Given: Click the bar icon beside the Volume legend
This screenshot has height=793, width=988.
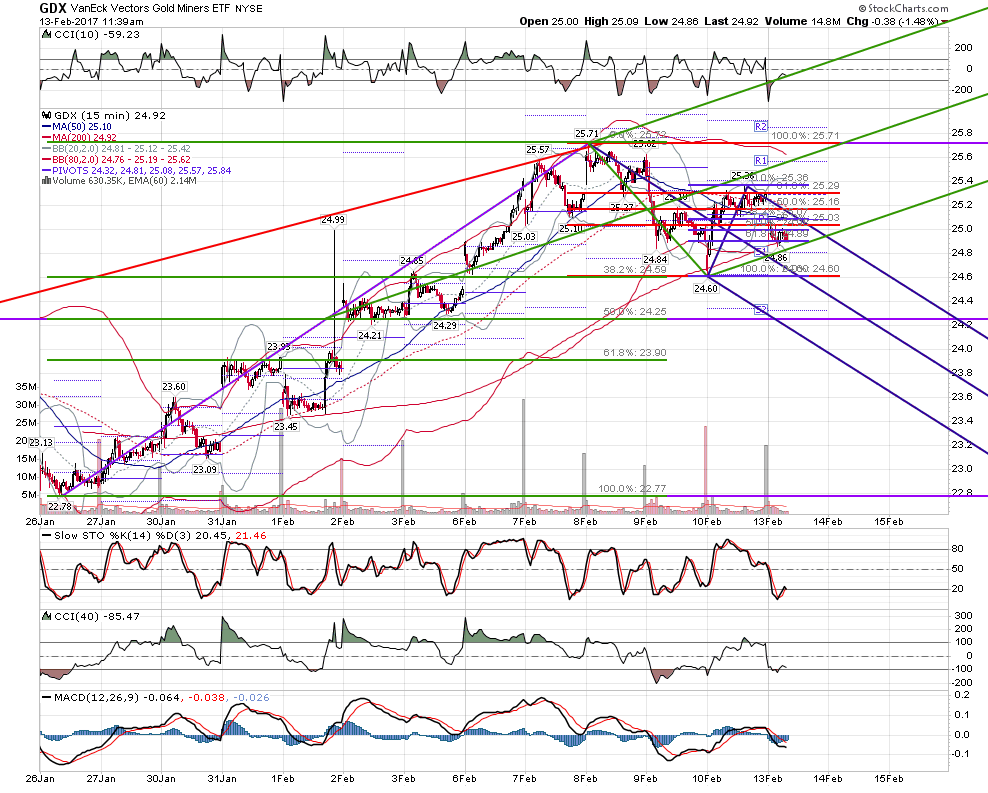Looking at the screenshot, I should tap(46, 181).
